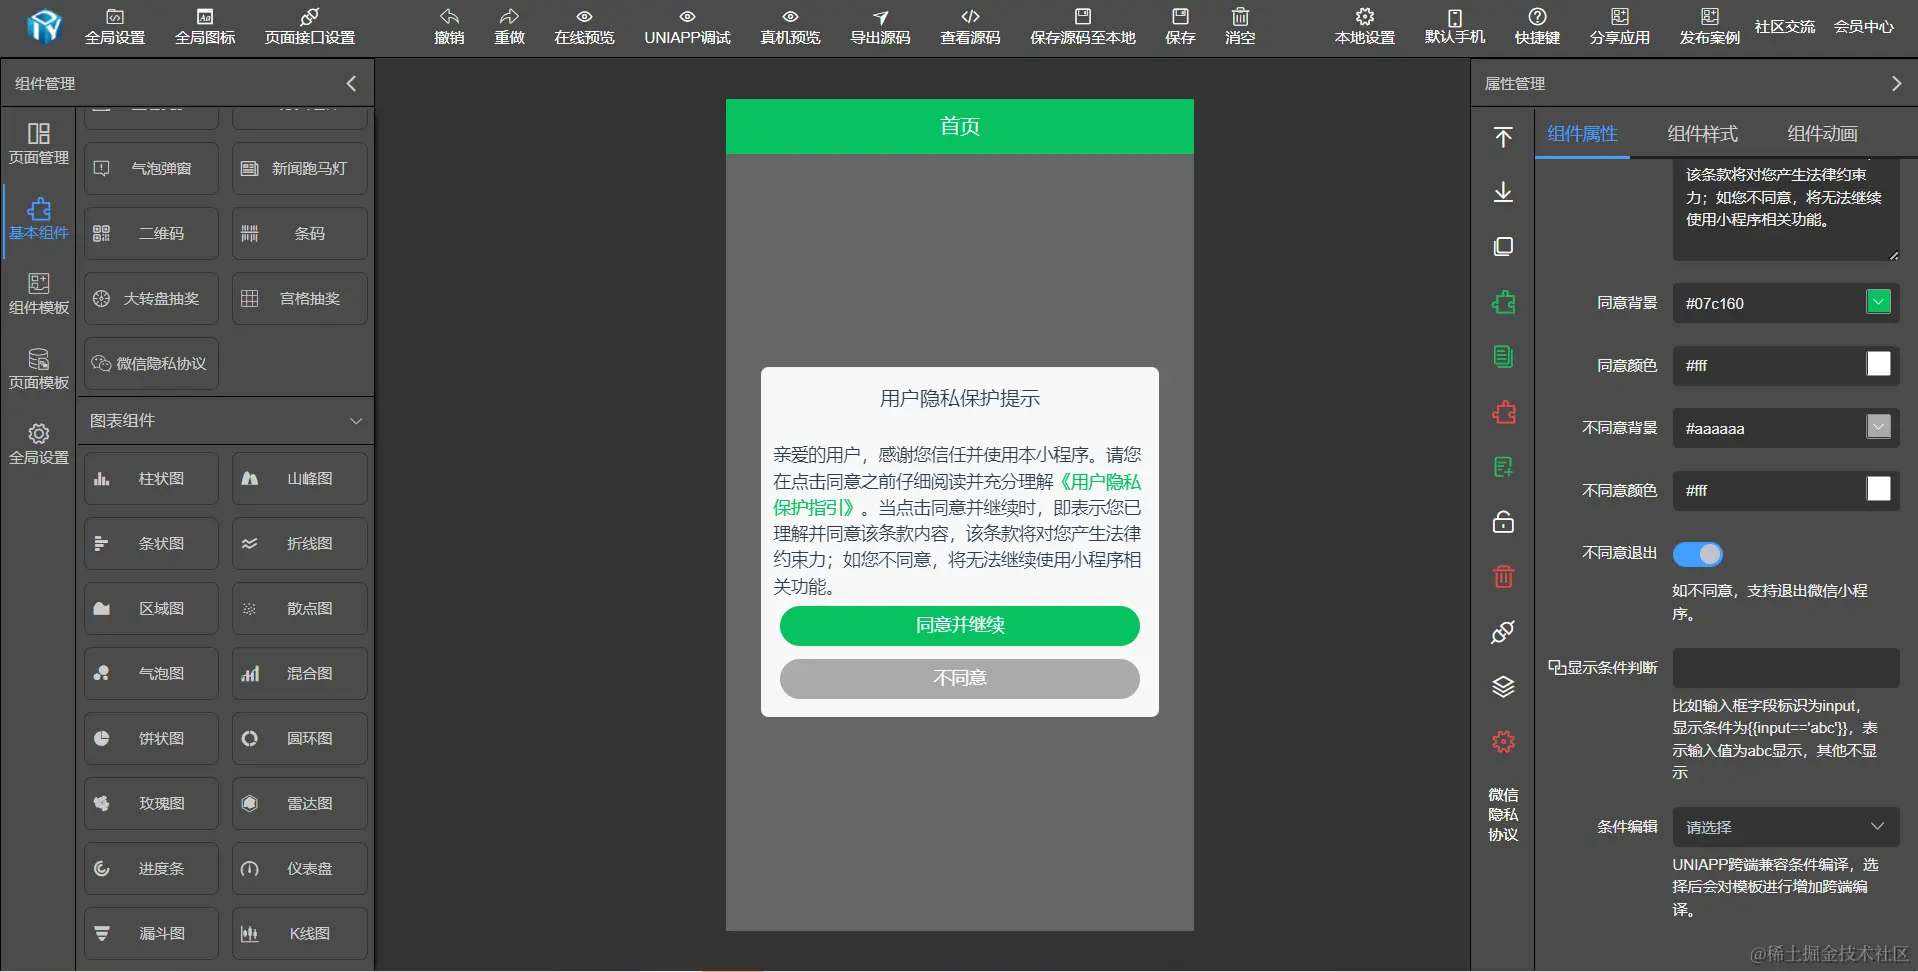Add the 柱状图 chart component
Image resolution: width=1918 pixels, height=972 pixels.
click(151, 479)
